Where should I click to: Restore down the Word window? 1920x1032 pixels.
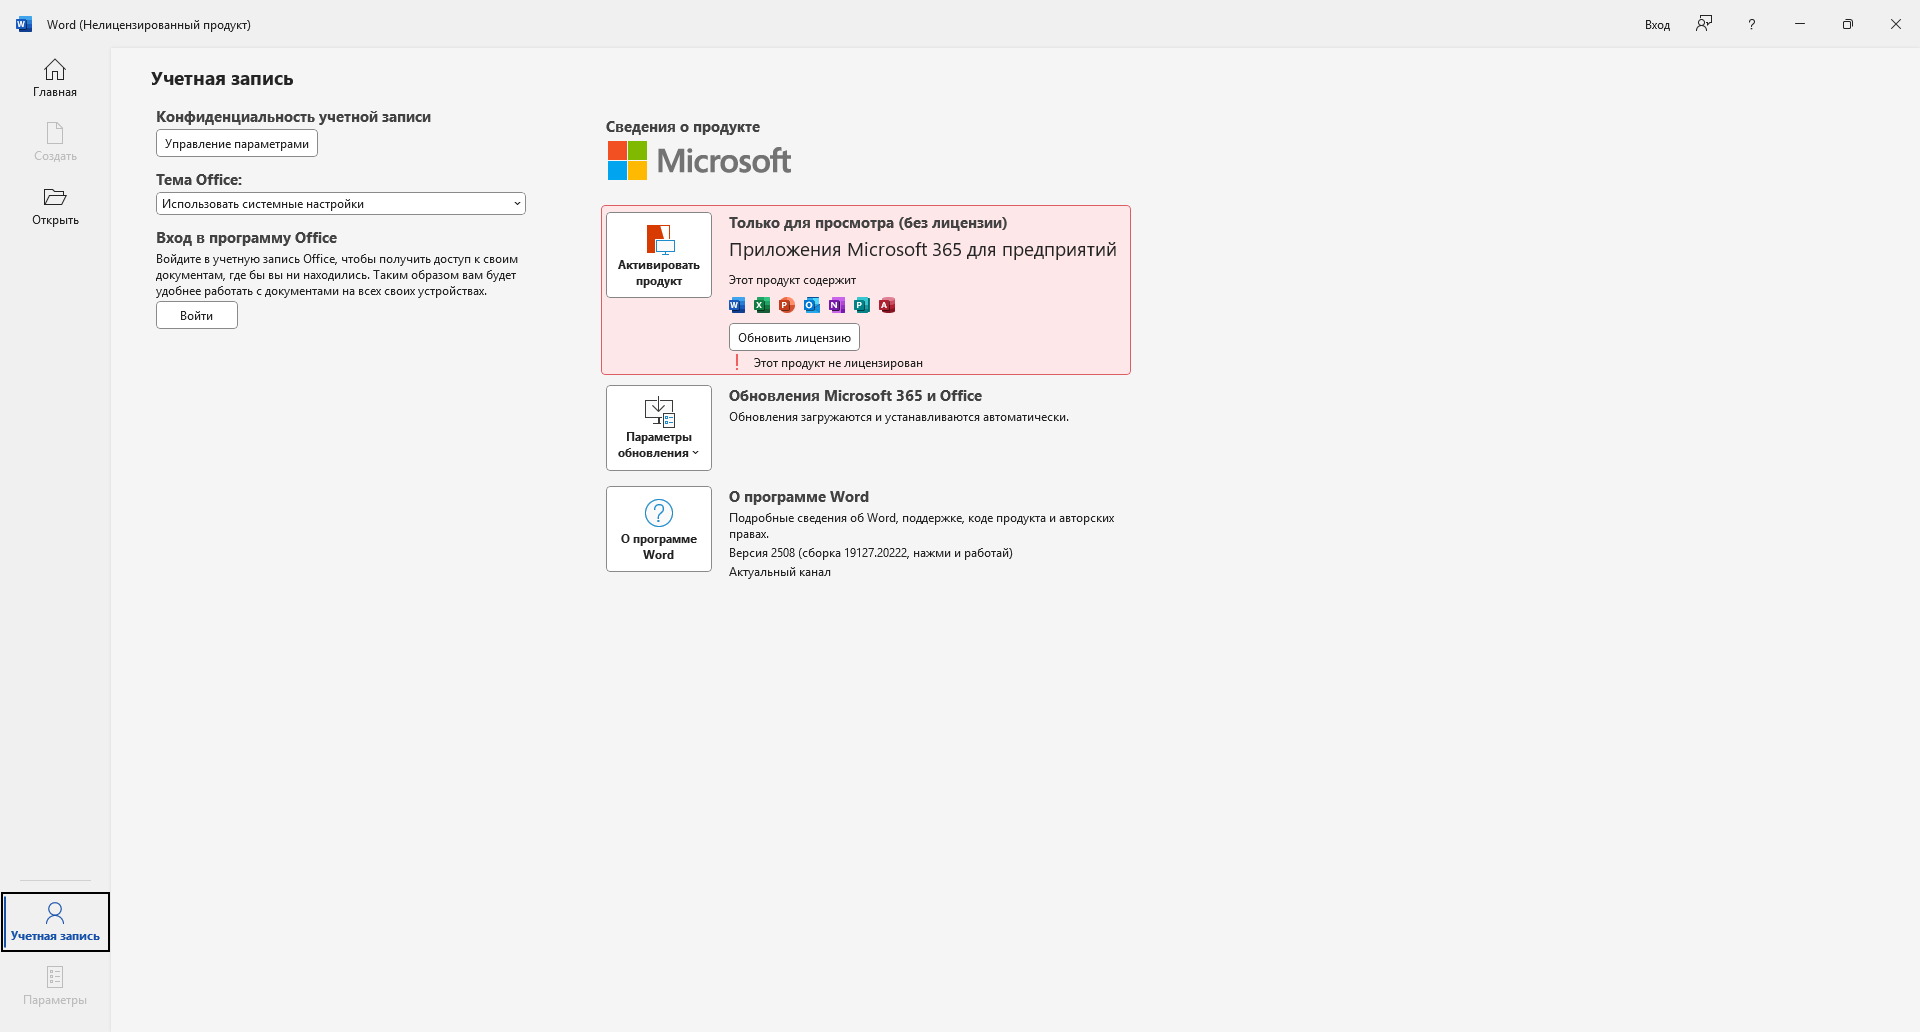tap(1848, 24)
